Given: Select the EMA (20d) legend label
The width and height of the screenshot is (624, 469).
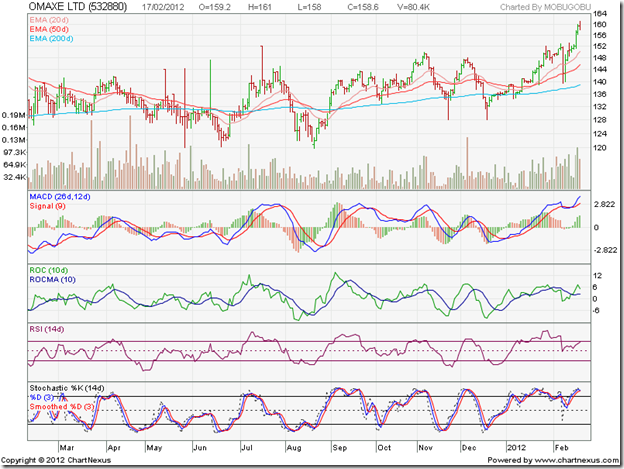Looking at the screenshot, I should tap(49, 20).
